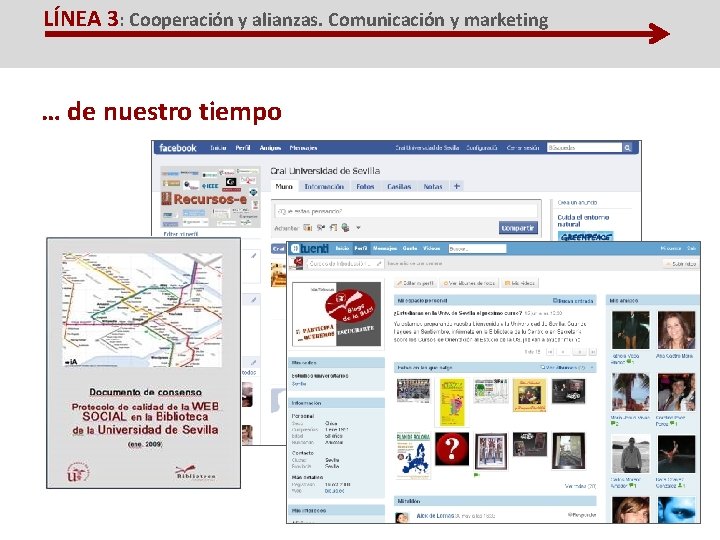The width and height of the screenshot is (720, 540).
Task: Switch to the Casillas tab
Action: point(399,186)
